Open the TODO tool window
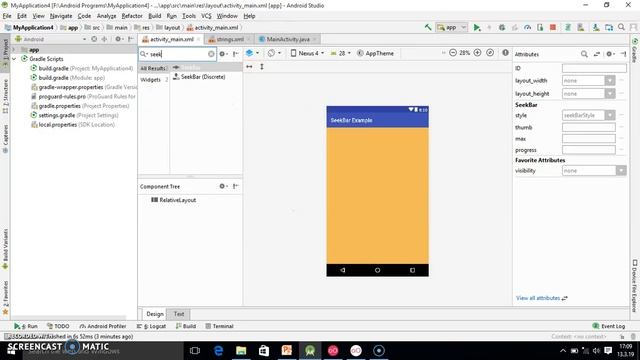Screen dimensions: 640x360 [x=58, y=326]
